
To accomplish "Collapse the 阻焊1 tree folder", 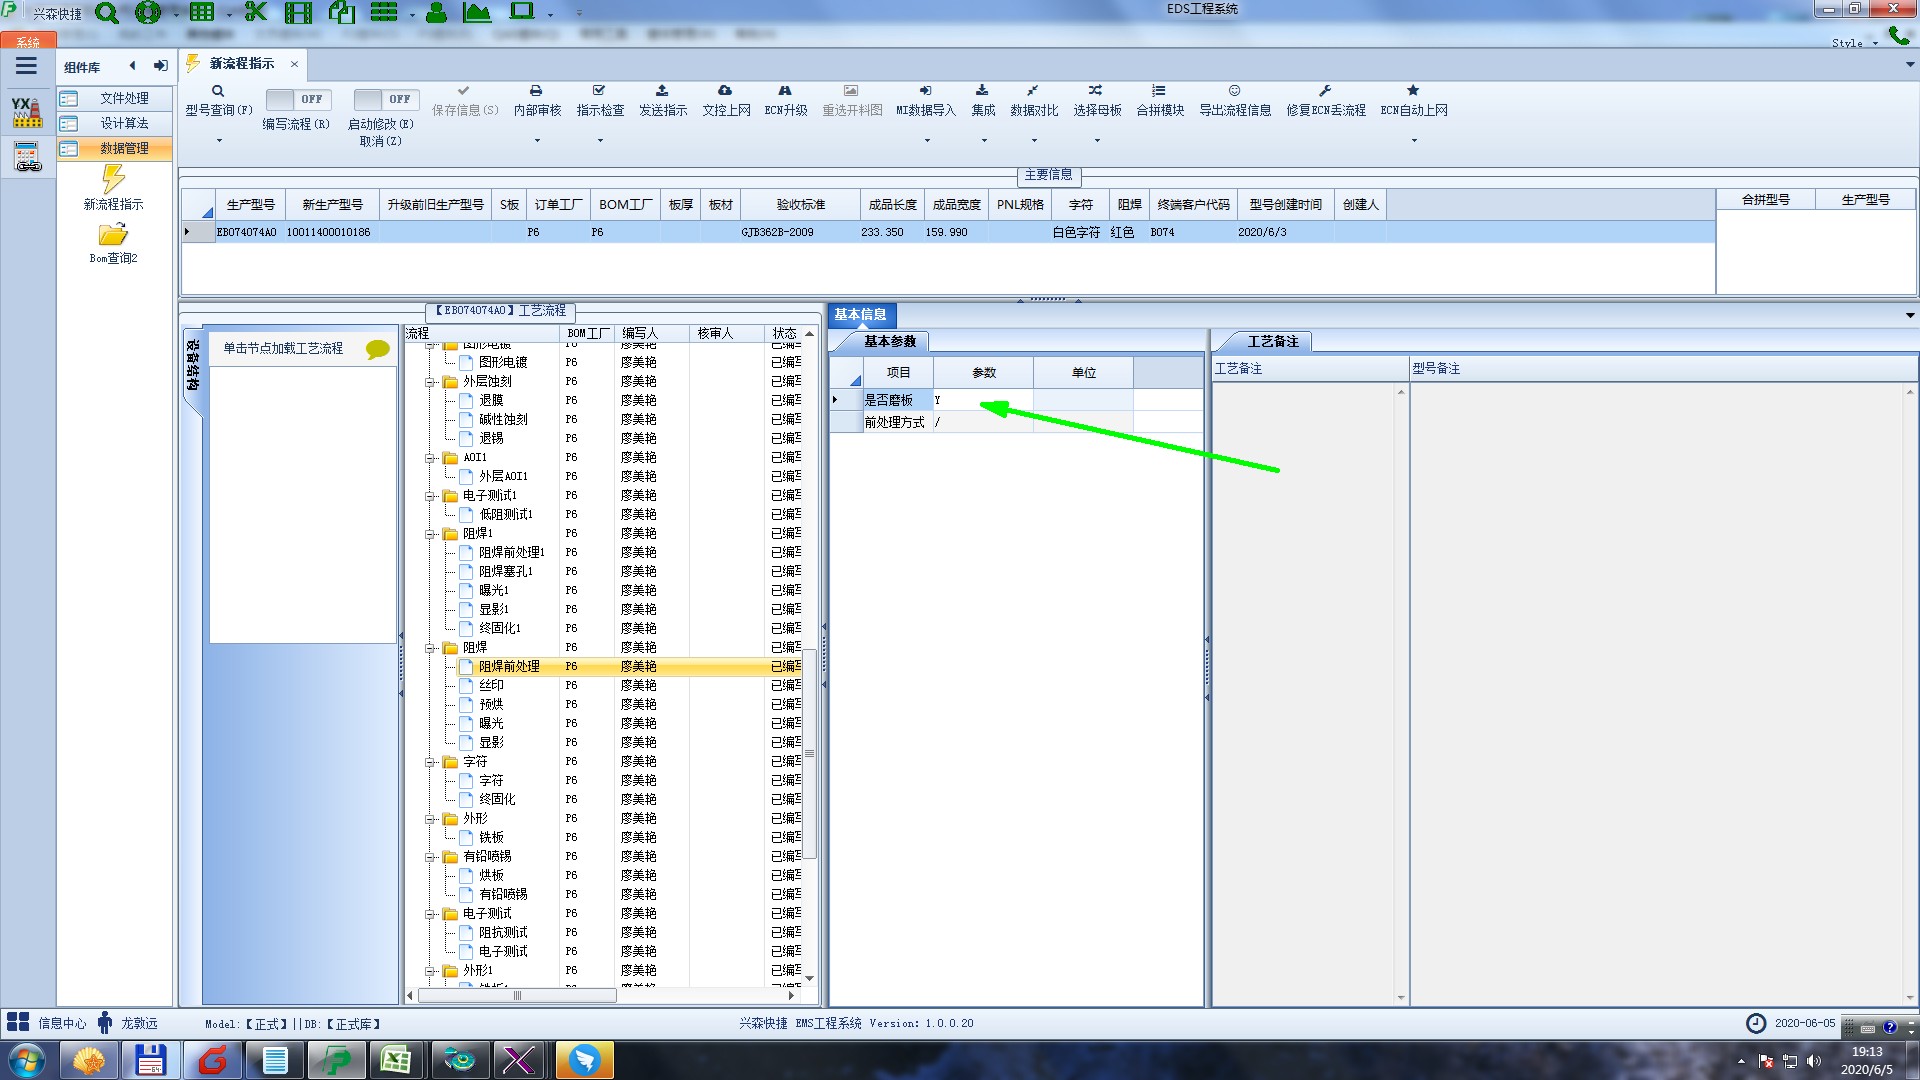I will (x=430, y=534).
